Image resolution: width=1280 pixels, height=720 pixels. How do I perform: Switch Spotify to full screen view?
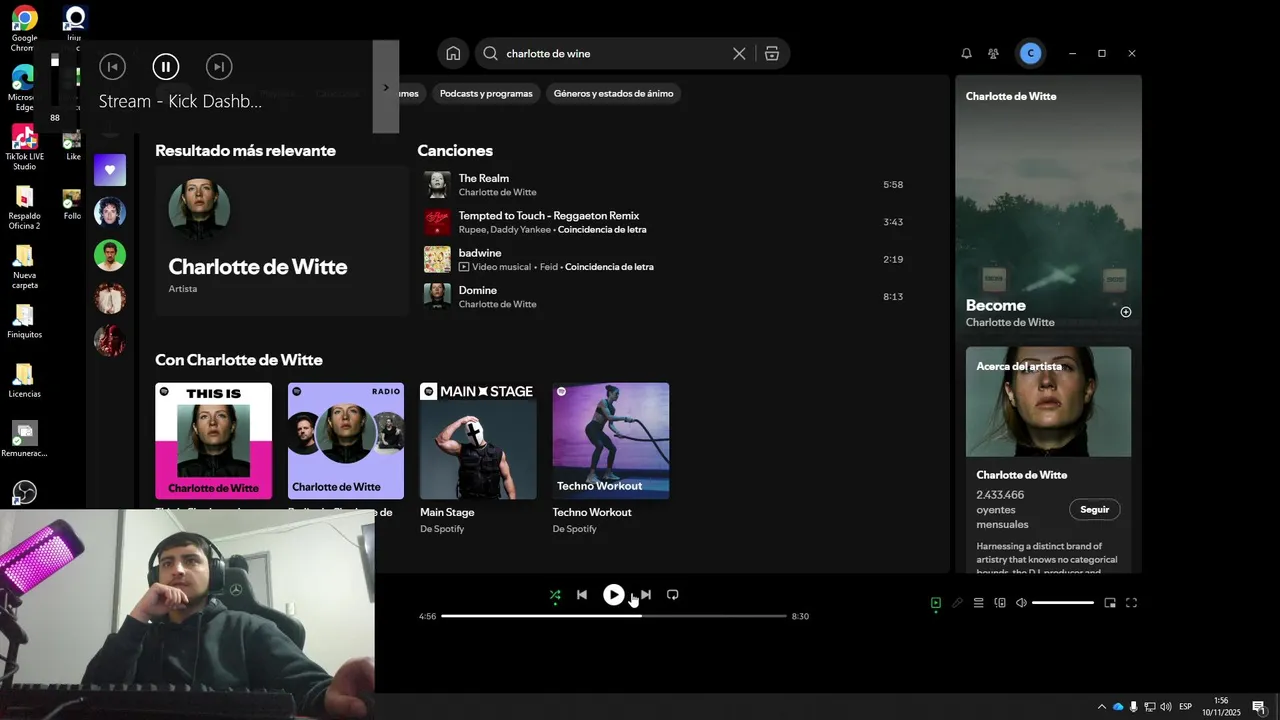pos(1132,603)
